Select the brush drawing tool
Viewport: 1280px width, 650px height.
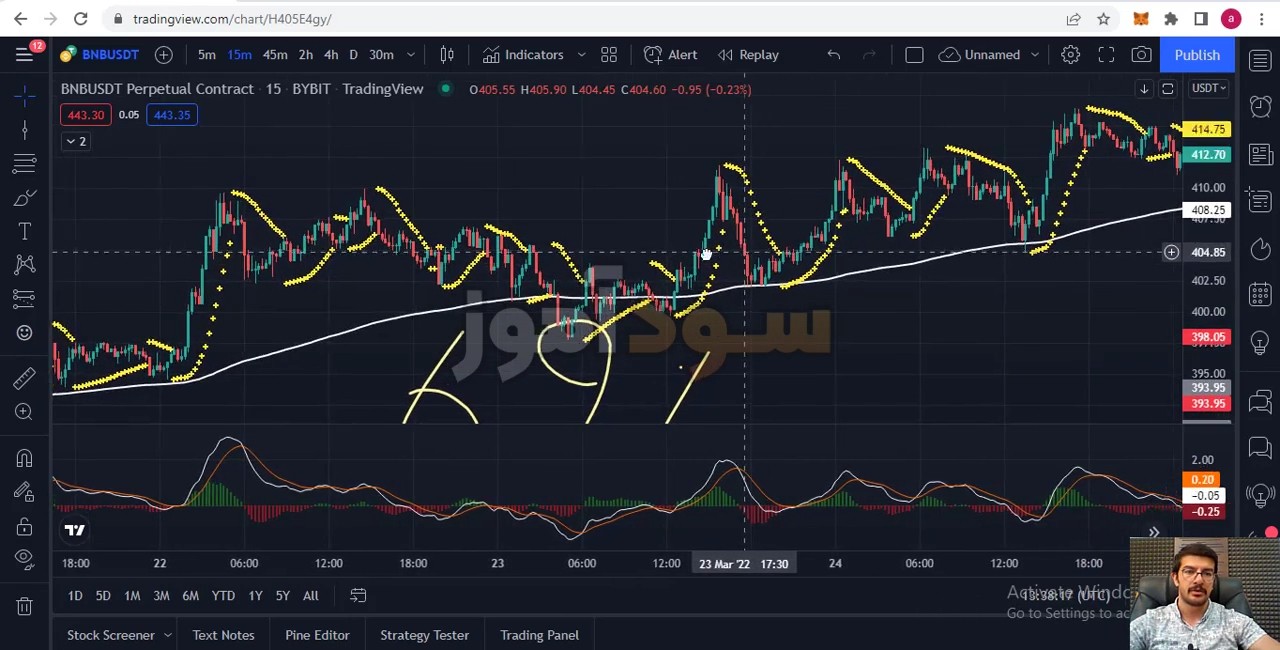click(25, 198)
